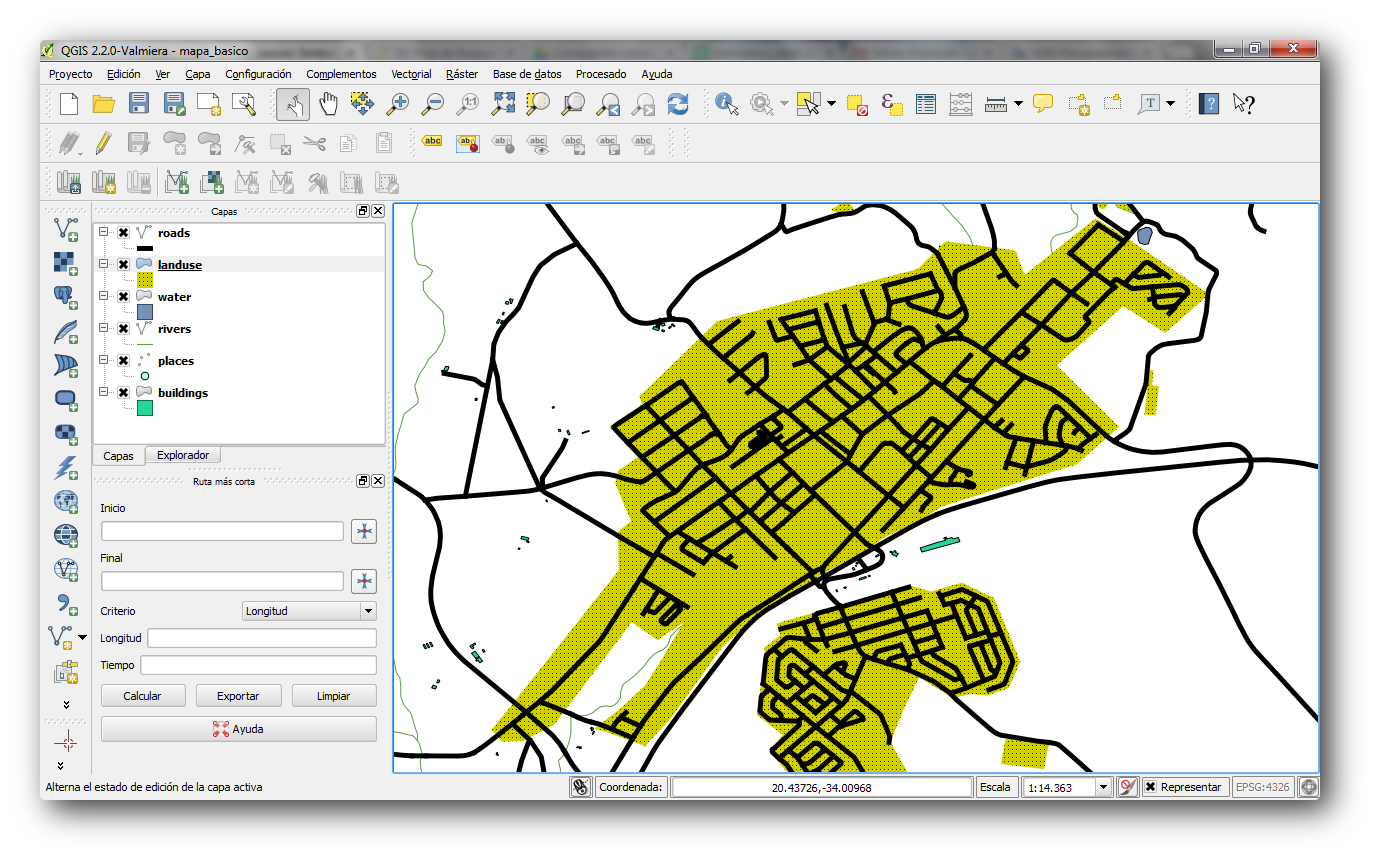1380x860 pixels.
Task: Click the Limpiar button
Action: click(333, 696)
